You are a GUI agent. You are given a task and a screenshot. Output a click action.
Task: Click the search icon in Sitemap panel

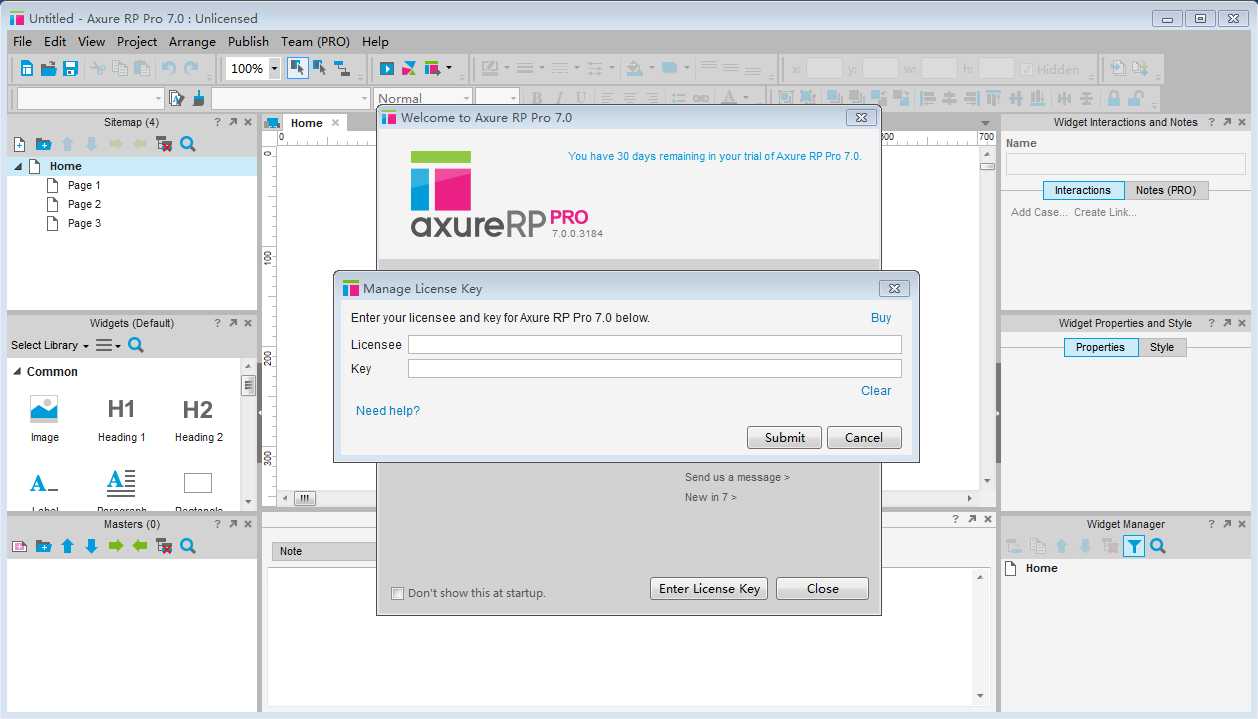pos(187,144)
